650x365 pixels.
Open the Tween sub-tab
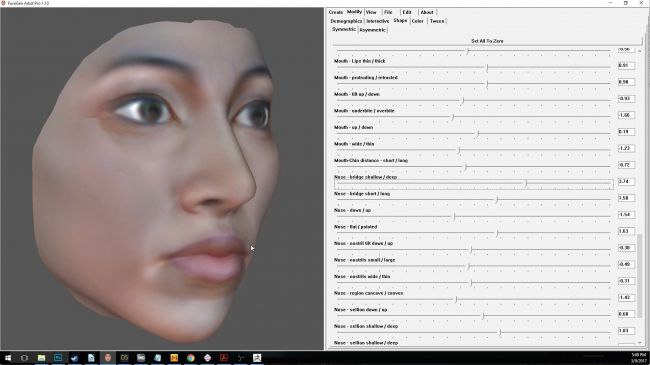point(437,21)
